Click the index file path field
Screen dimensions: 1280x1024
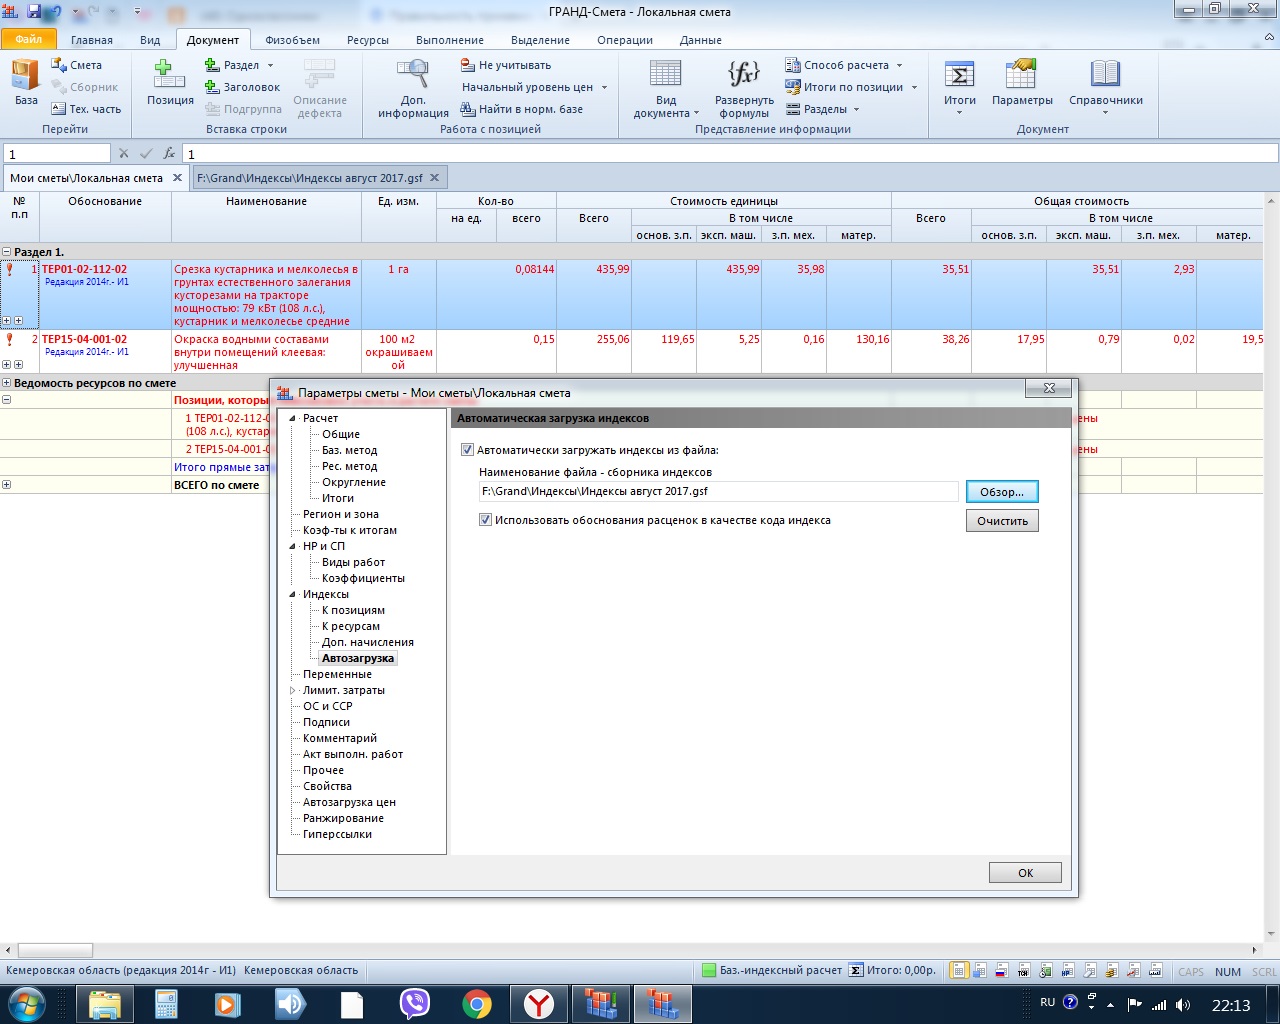coord(718,491)
